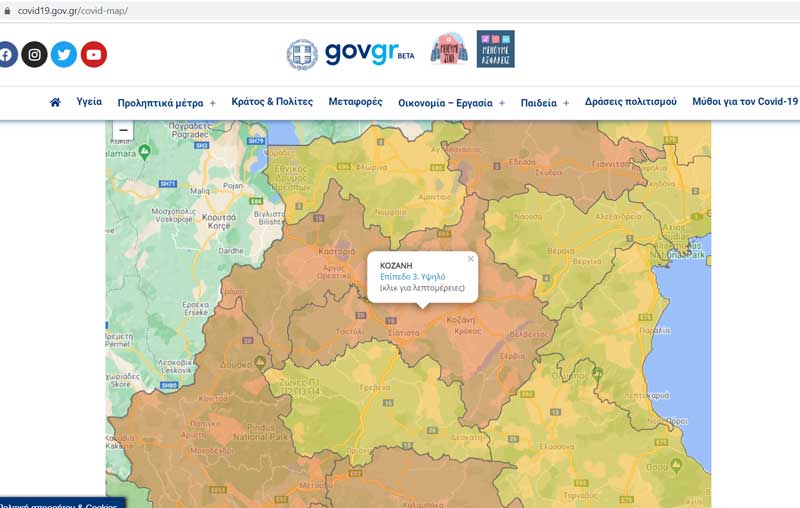Screen dimensions: 800x508
Task: Open the Twitter social icon
Action: [64, 55]
